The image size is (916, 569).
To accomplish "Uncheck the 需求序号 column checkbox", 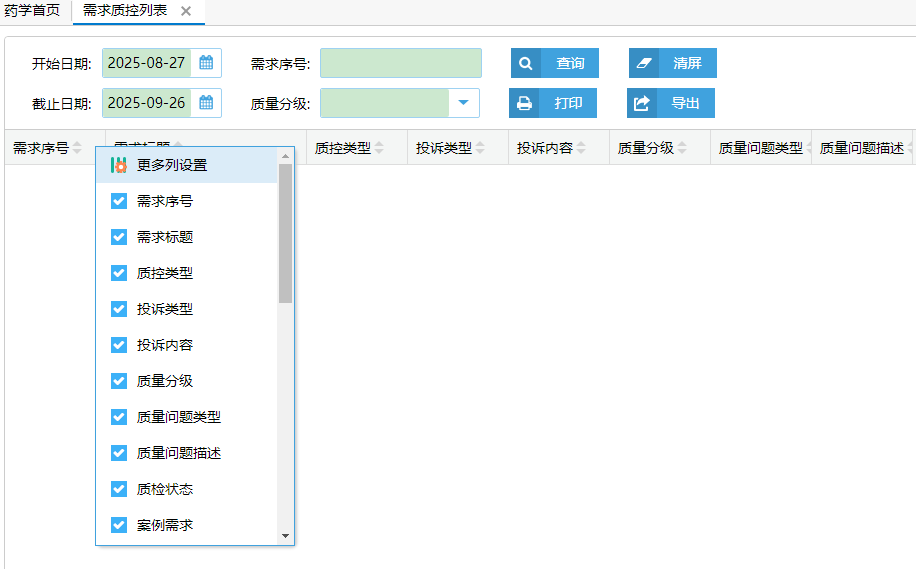I will pyautogui.click(x=119, y=201).
